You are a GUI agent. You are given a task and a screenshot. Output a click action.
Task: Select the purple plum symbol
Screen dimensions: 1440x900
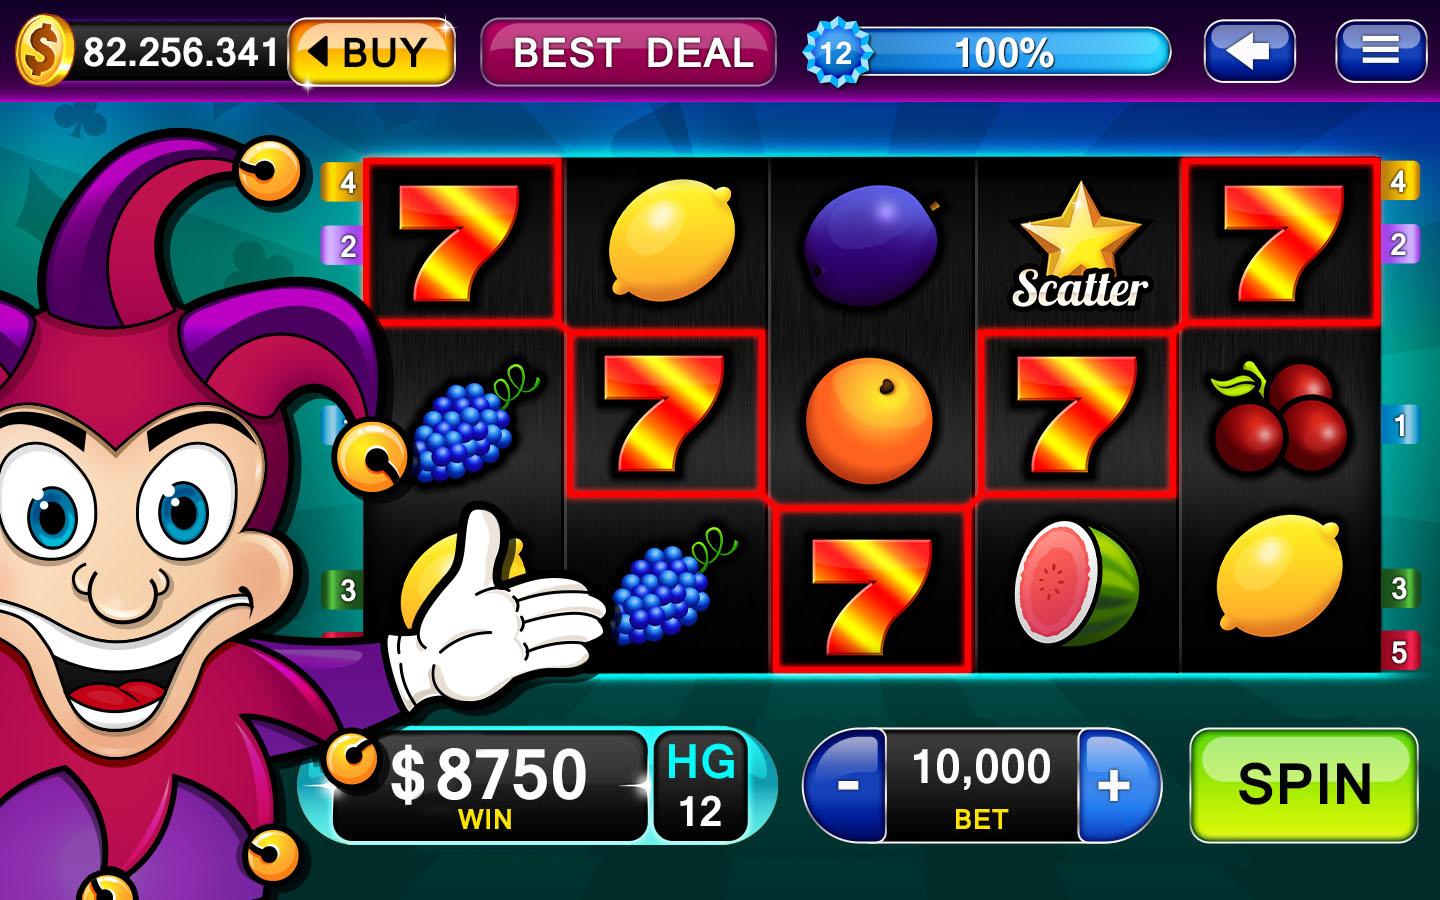tap(872, 242)
